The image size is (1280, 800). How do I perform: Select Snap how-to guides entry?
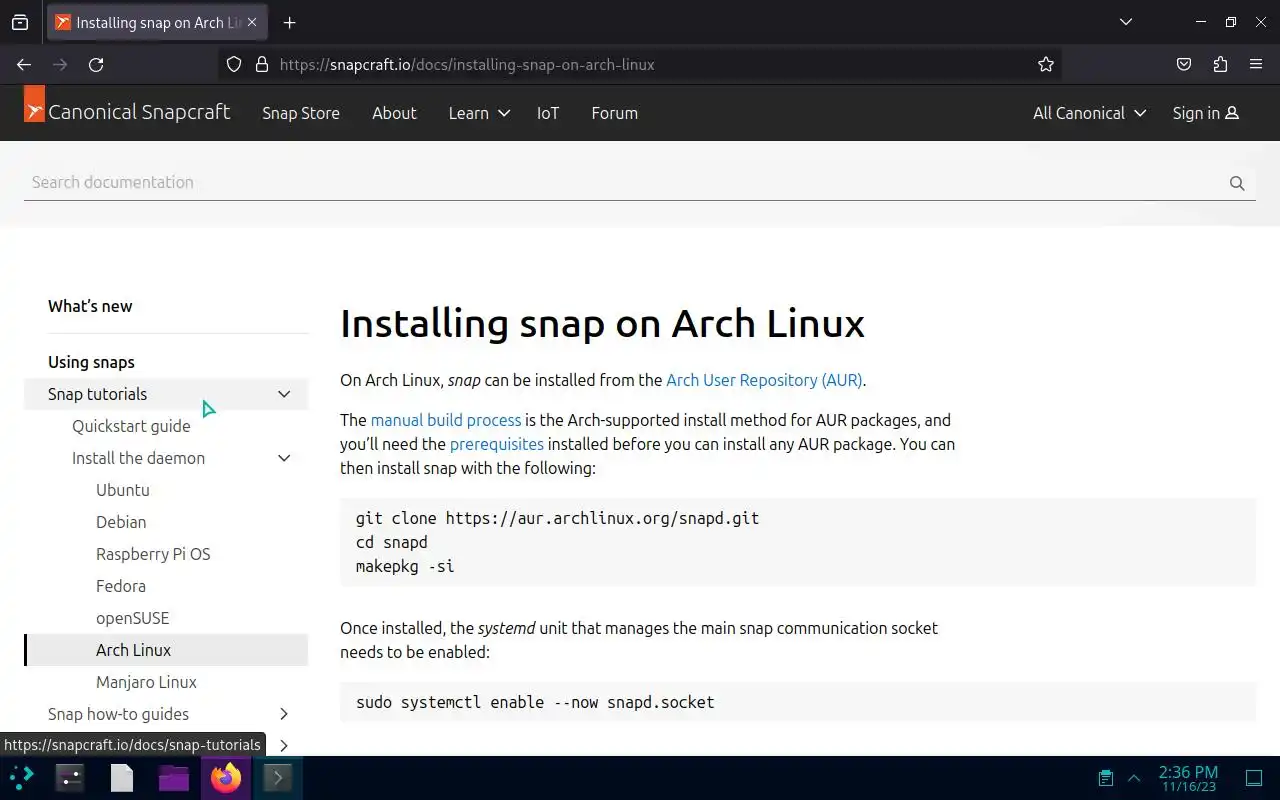[118, 714]
